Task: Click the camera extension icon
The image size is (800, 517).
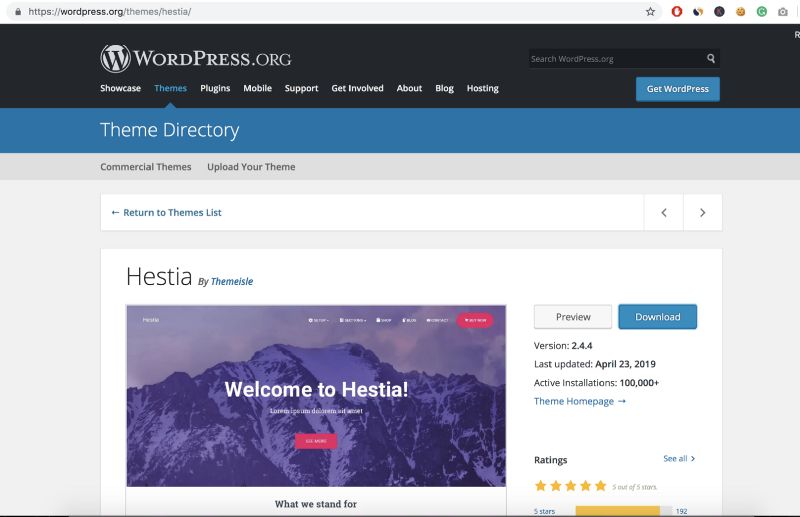Action: coord(783,11)
